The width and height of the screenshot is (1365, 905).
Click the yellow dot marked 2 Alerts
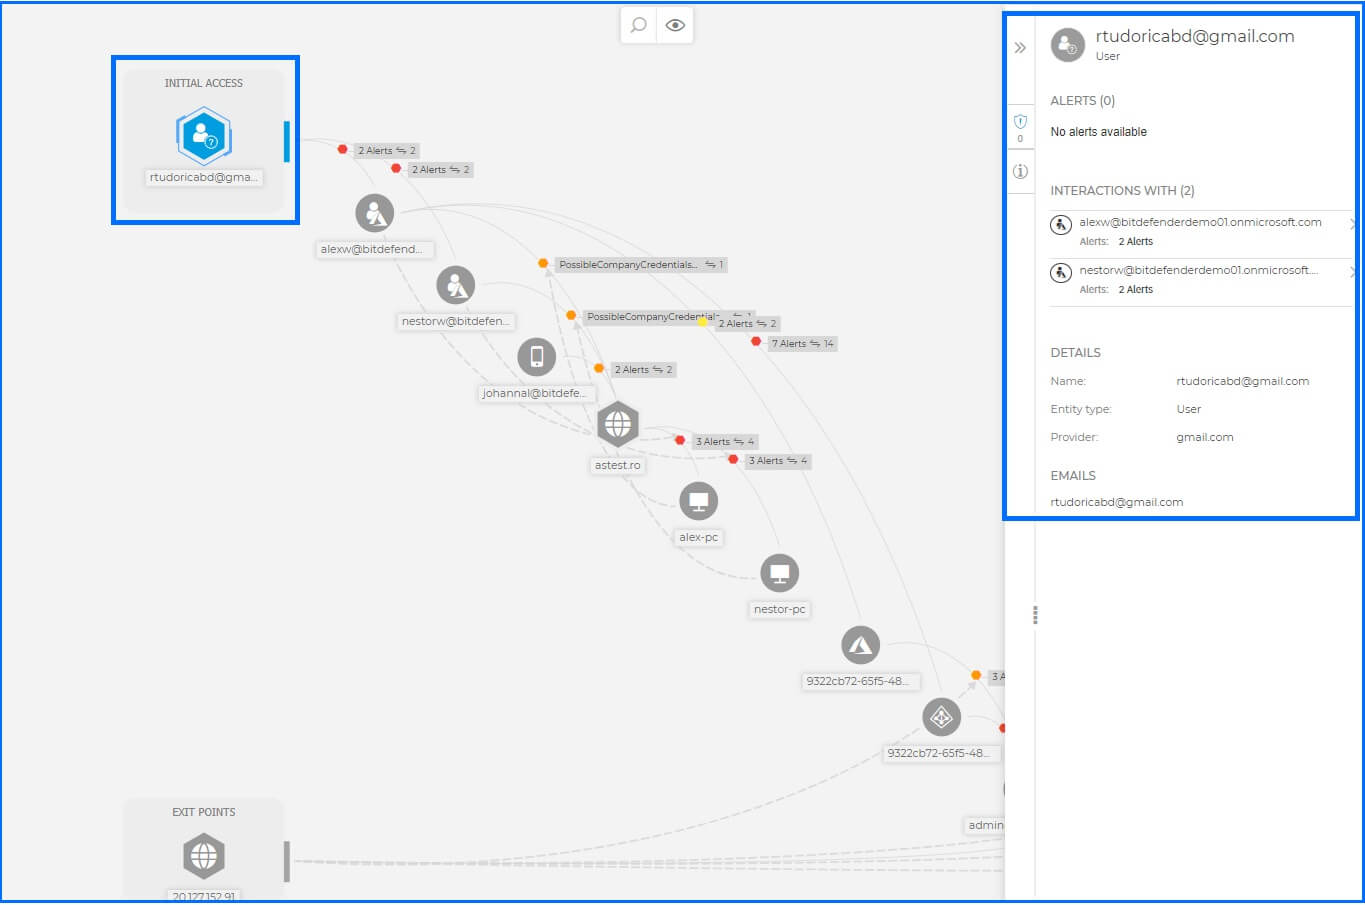(702, 321)
